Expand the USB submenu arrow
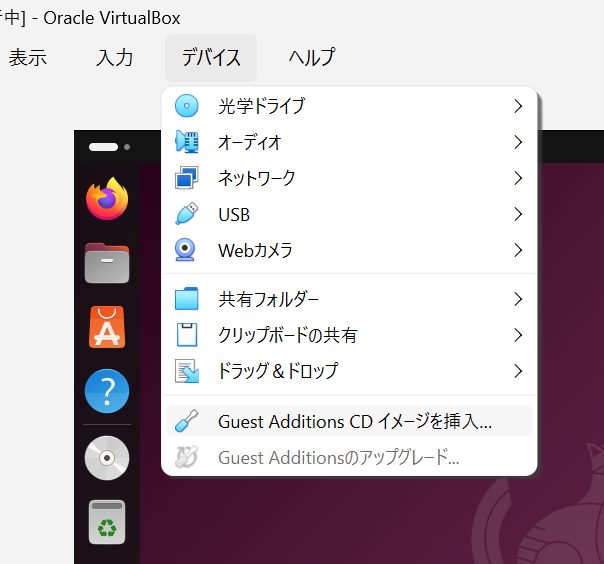Viewport: 604px width, 564px height. (518, 214)
